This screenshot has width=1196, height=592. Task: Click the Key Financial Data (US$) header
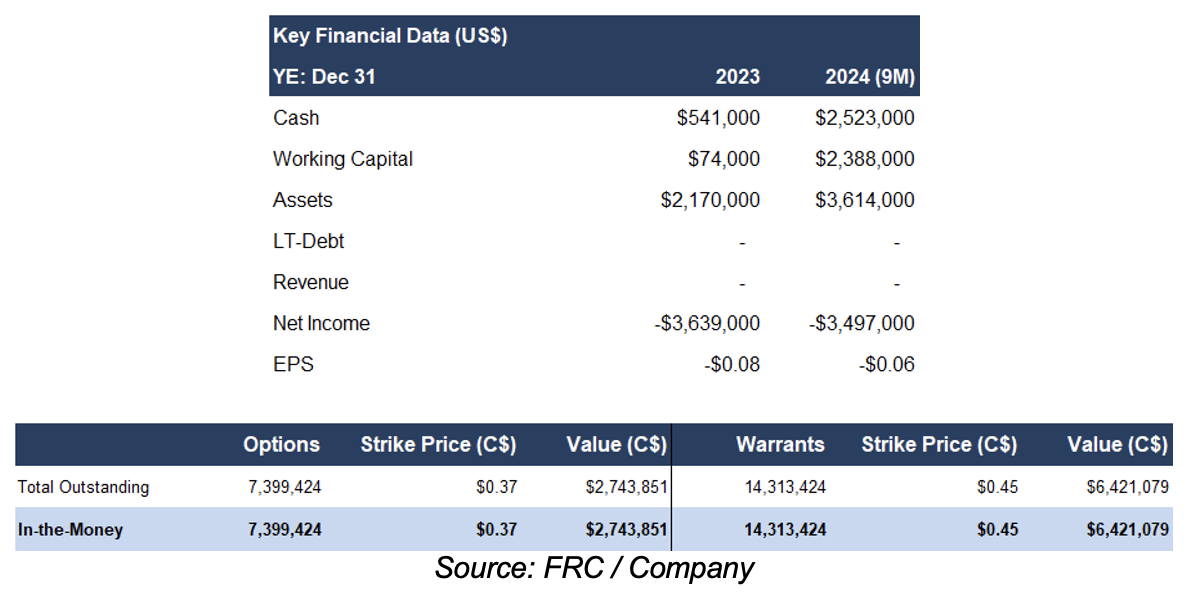point(390,36)
